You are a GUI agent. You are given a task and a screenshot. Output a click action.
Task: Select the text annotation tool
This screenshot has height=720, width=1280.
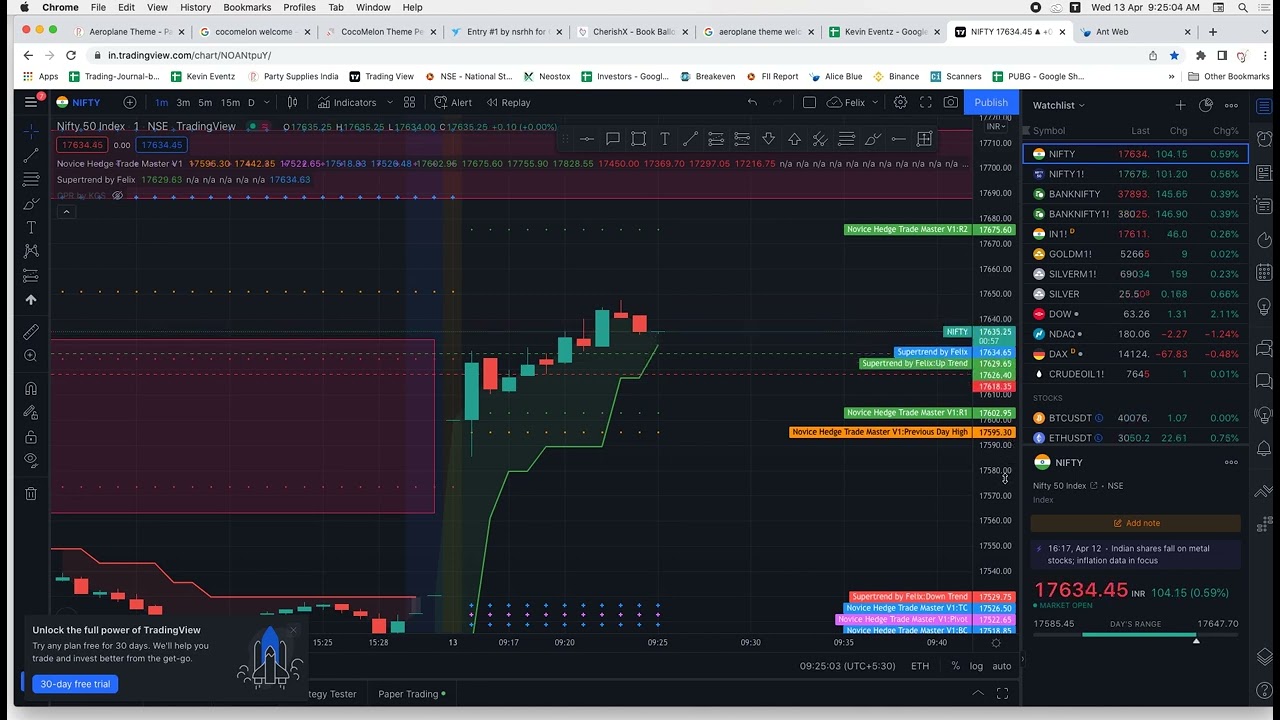point(31,228)
